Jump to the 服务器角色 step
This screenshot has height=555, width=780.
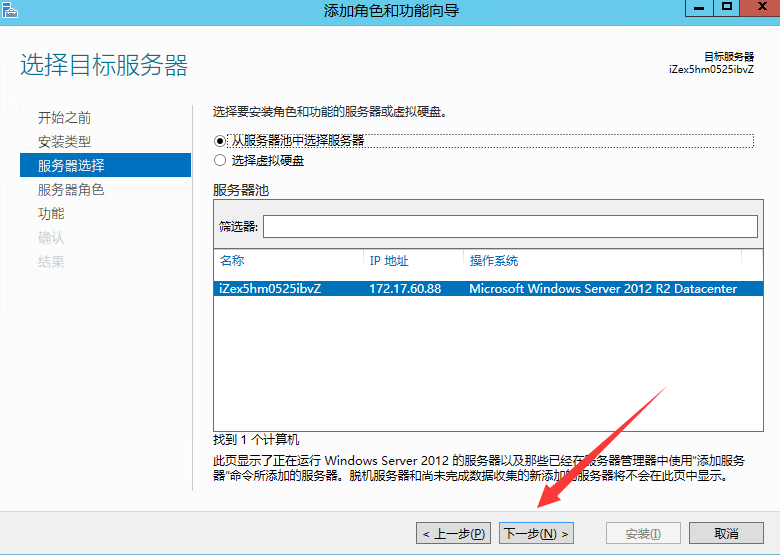tap(71, 190)
